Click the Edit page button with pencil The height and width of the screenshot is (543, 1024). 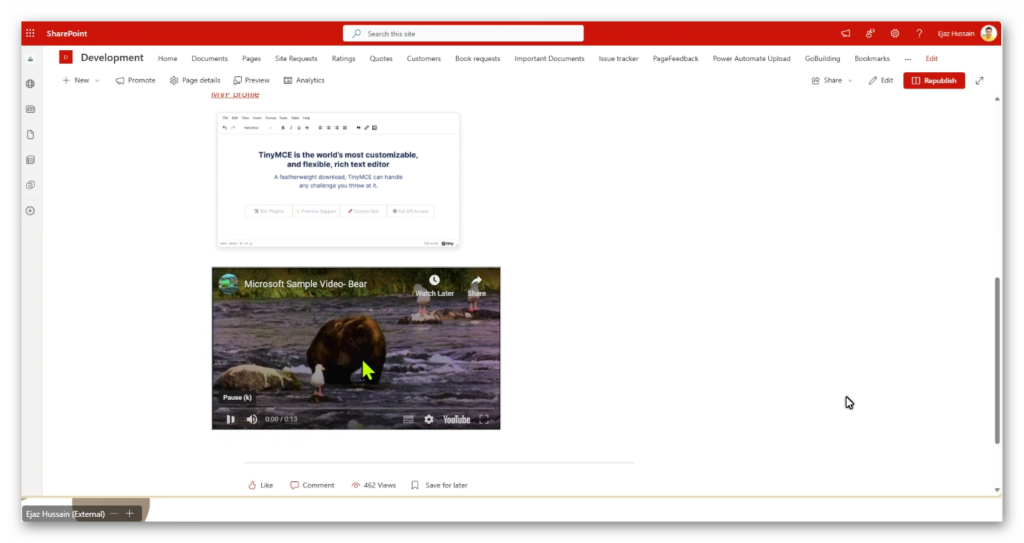click(x=880, y=80)
